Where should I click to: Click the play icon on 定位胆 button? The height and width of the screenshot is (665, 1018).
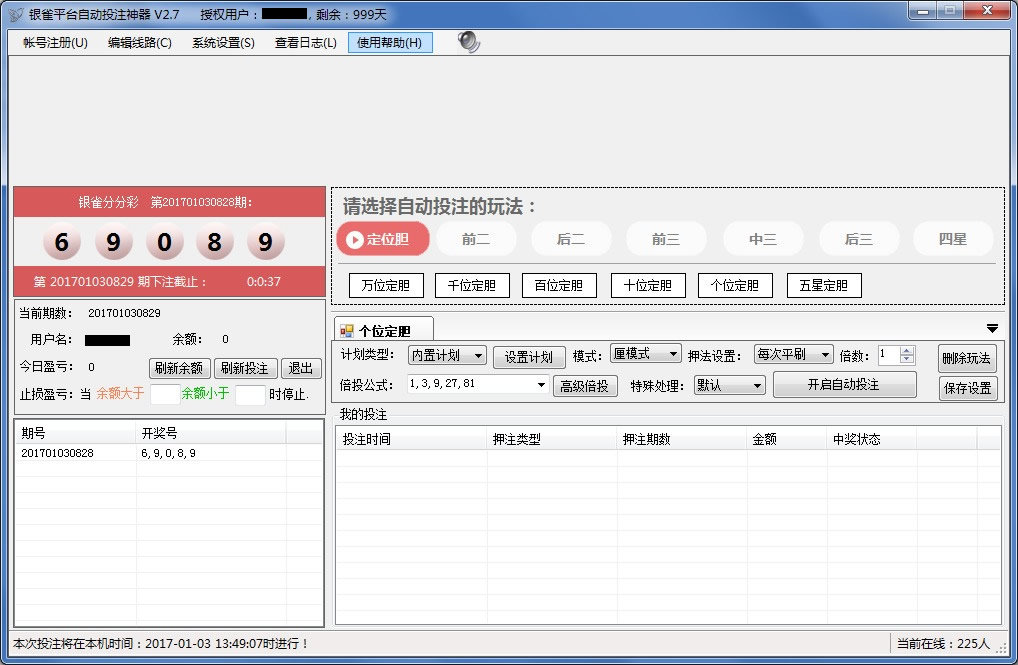click(354, 239)
